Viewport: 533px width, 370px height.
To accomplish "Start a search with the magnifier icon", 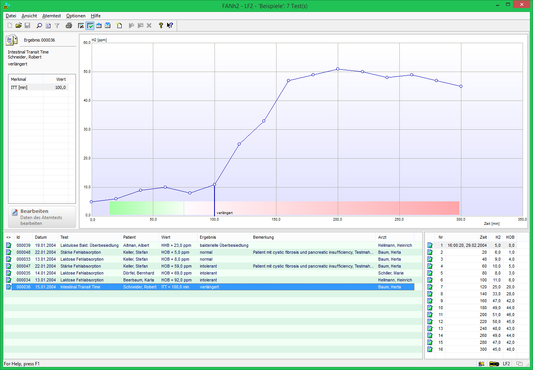I will pyautogui.click(x=39, y=26).
